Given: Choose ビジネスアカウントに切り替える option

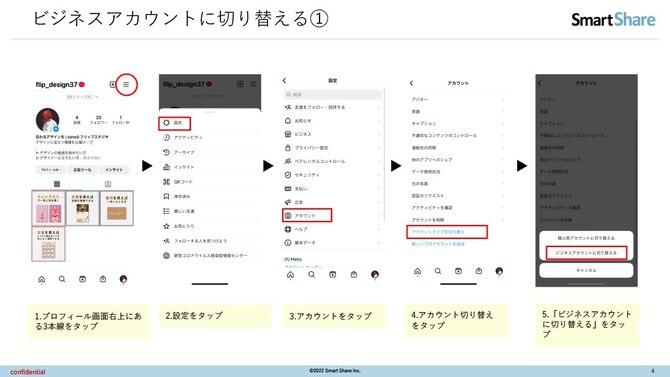Looking at the screenshot, I should [x=586, y=253].
